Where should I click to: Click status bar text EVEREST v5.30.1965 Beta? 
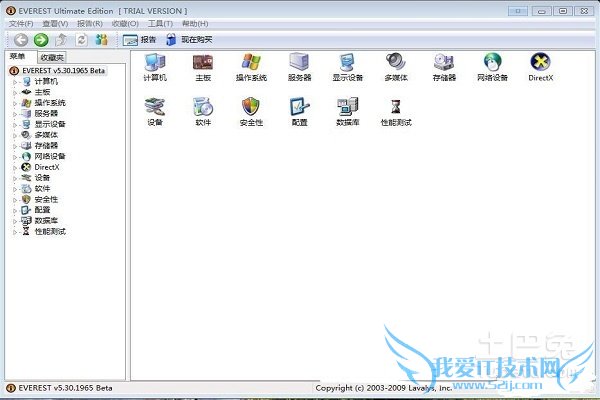pos(65,388)
